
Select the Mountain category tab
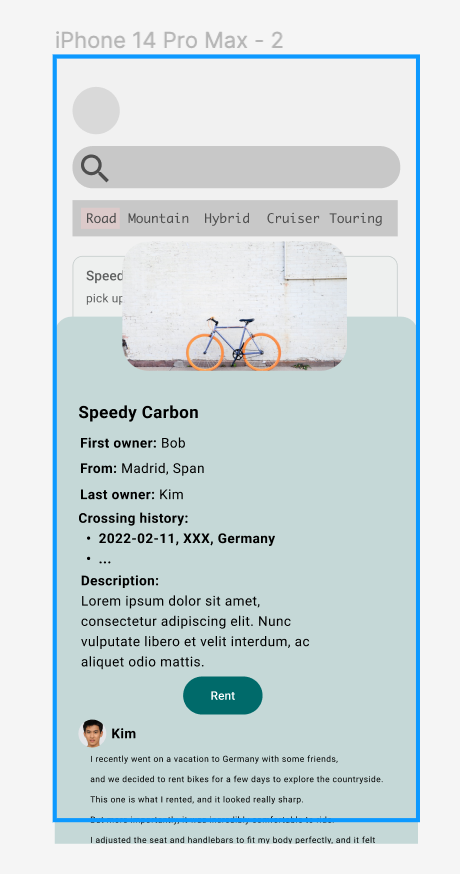(x=158, y=218)
